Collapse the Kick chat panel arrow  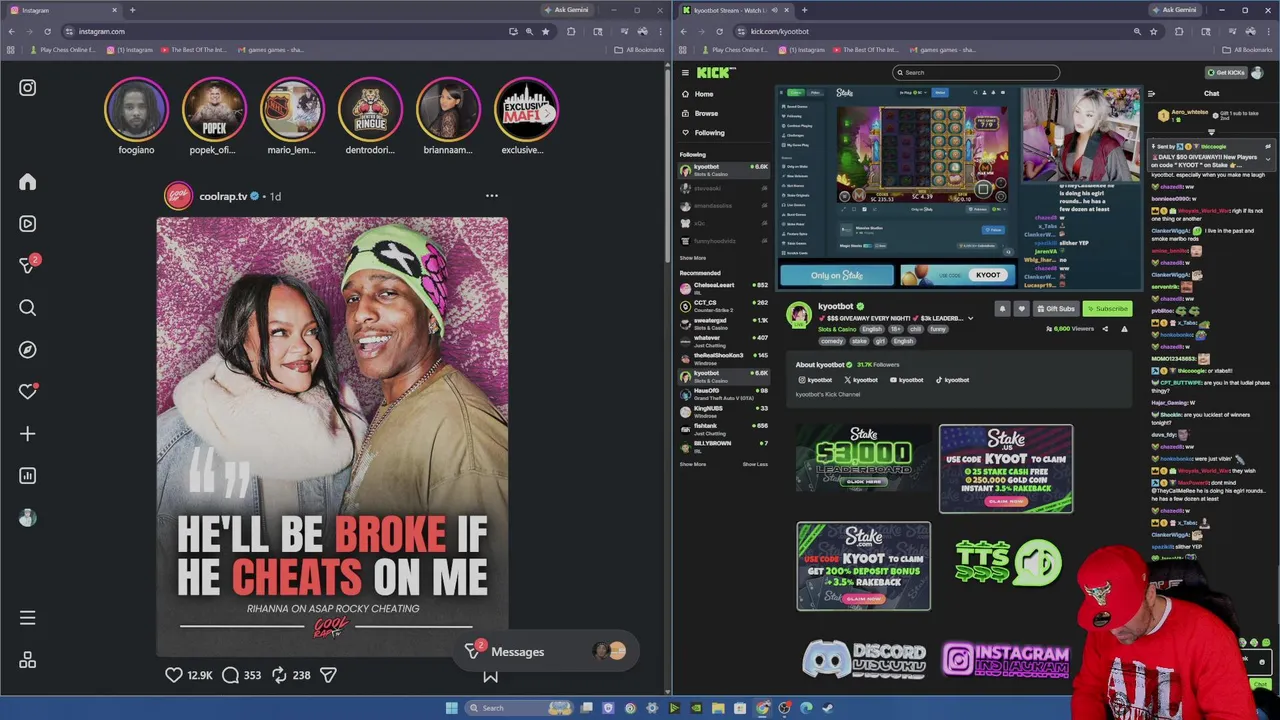pyautogui.click(x=1151, y=94)
